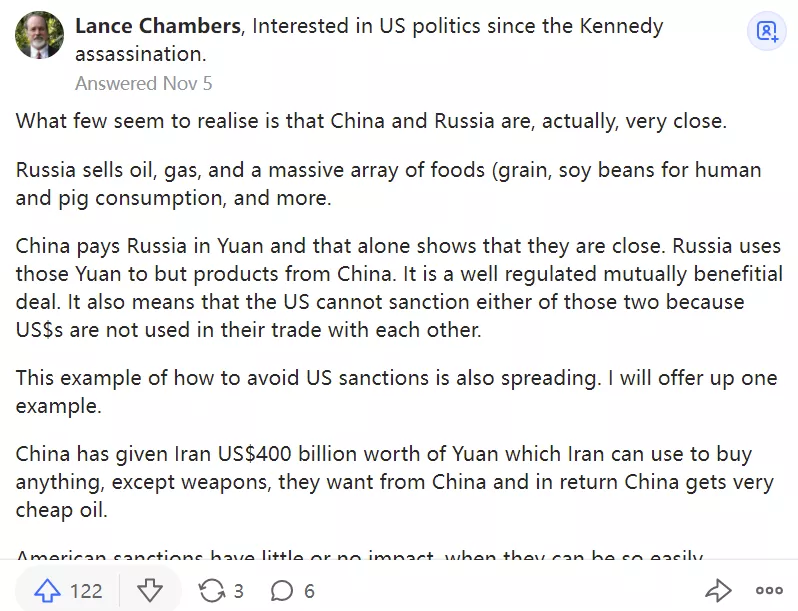Screen dimensions: 798x611
Task: Open the three-dot more options menu
Action: point(769,591)
